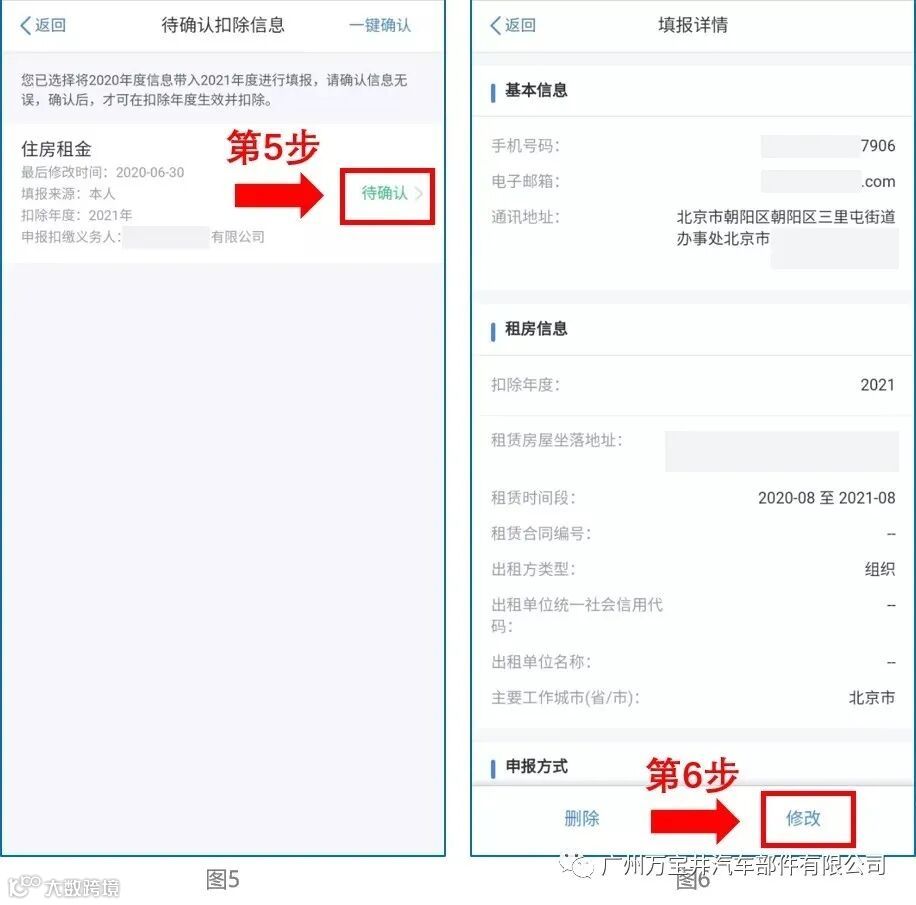Select the 住房租金 deduction entry title
This screenshot has height=905, width=916.
56,149
